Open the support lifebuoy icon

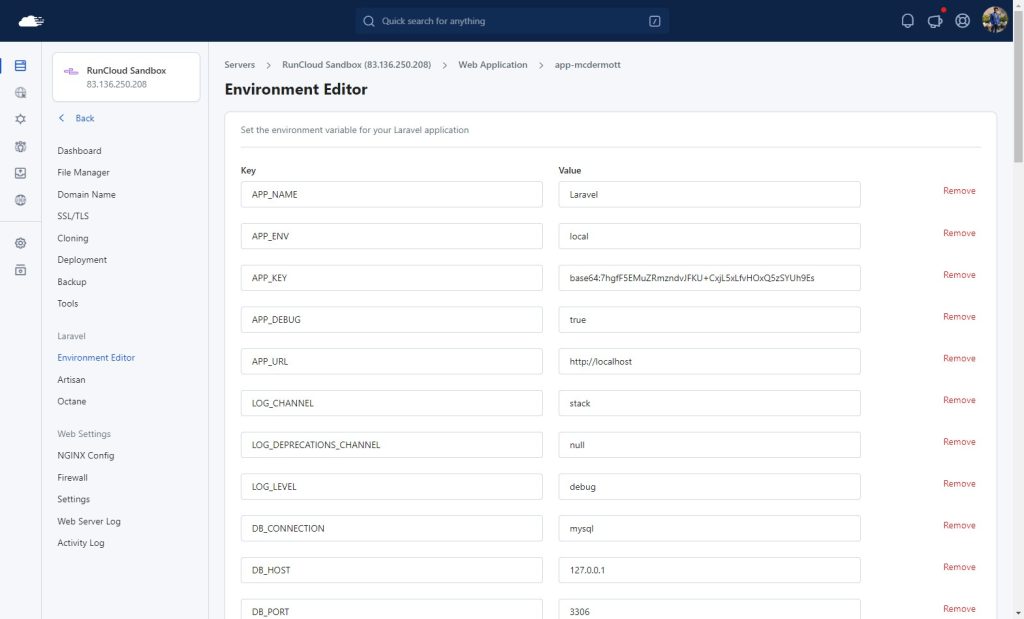coord(962,21)
